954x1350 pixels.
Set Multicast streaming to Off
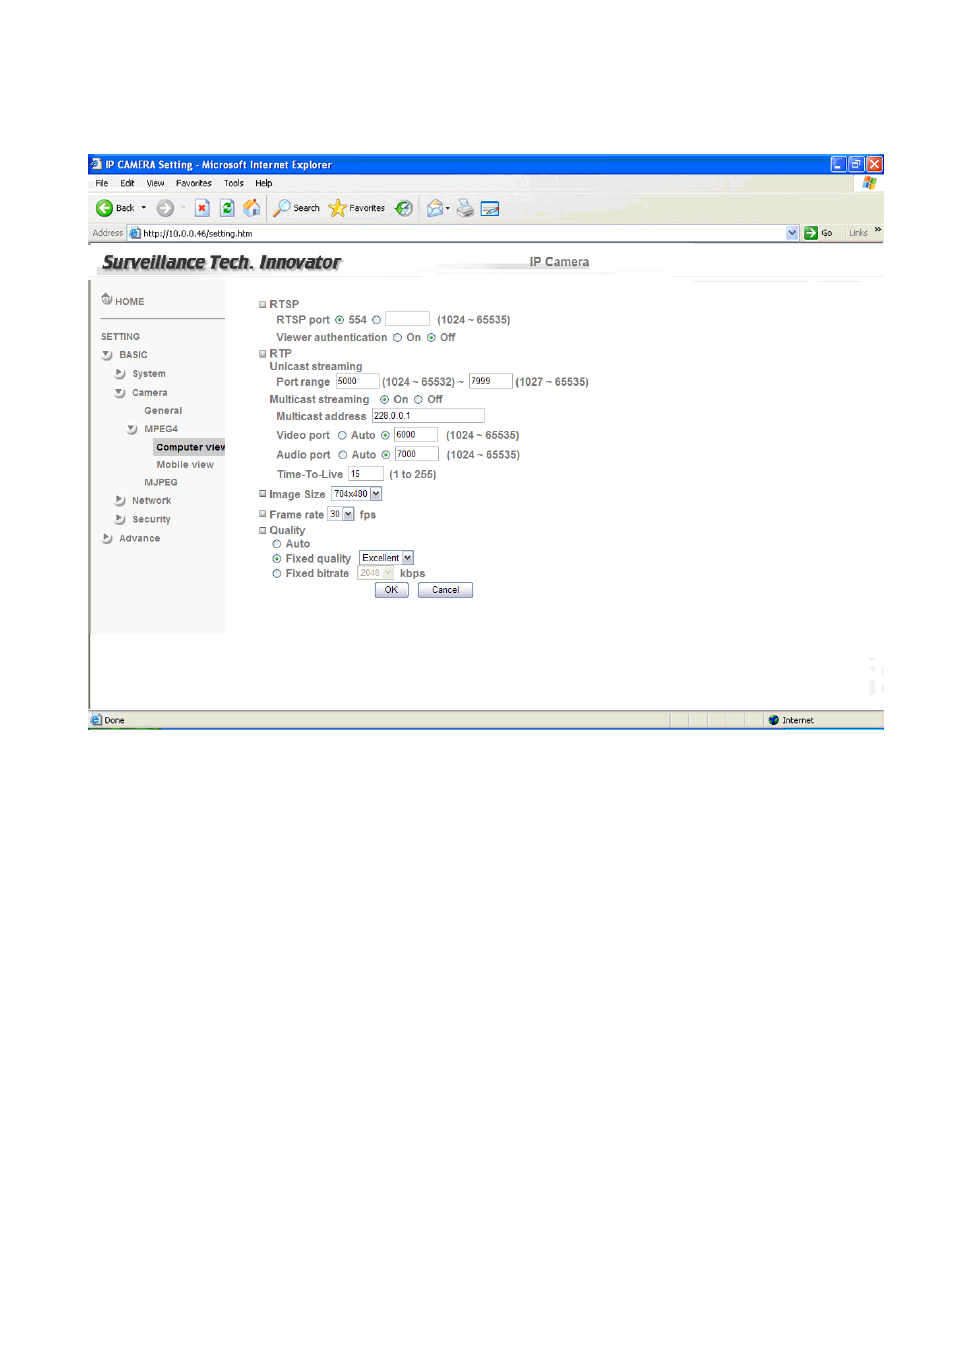click(x=418, y=400)
